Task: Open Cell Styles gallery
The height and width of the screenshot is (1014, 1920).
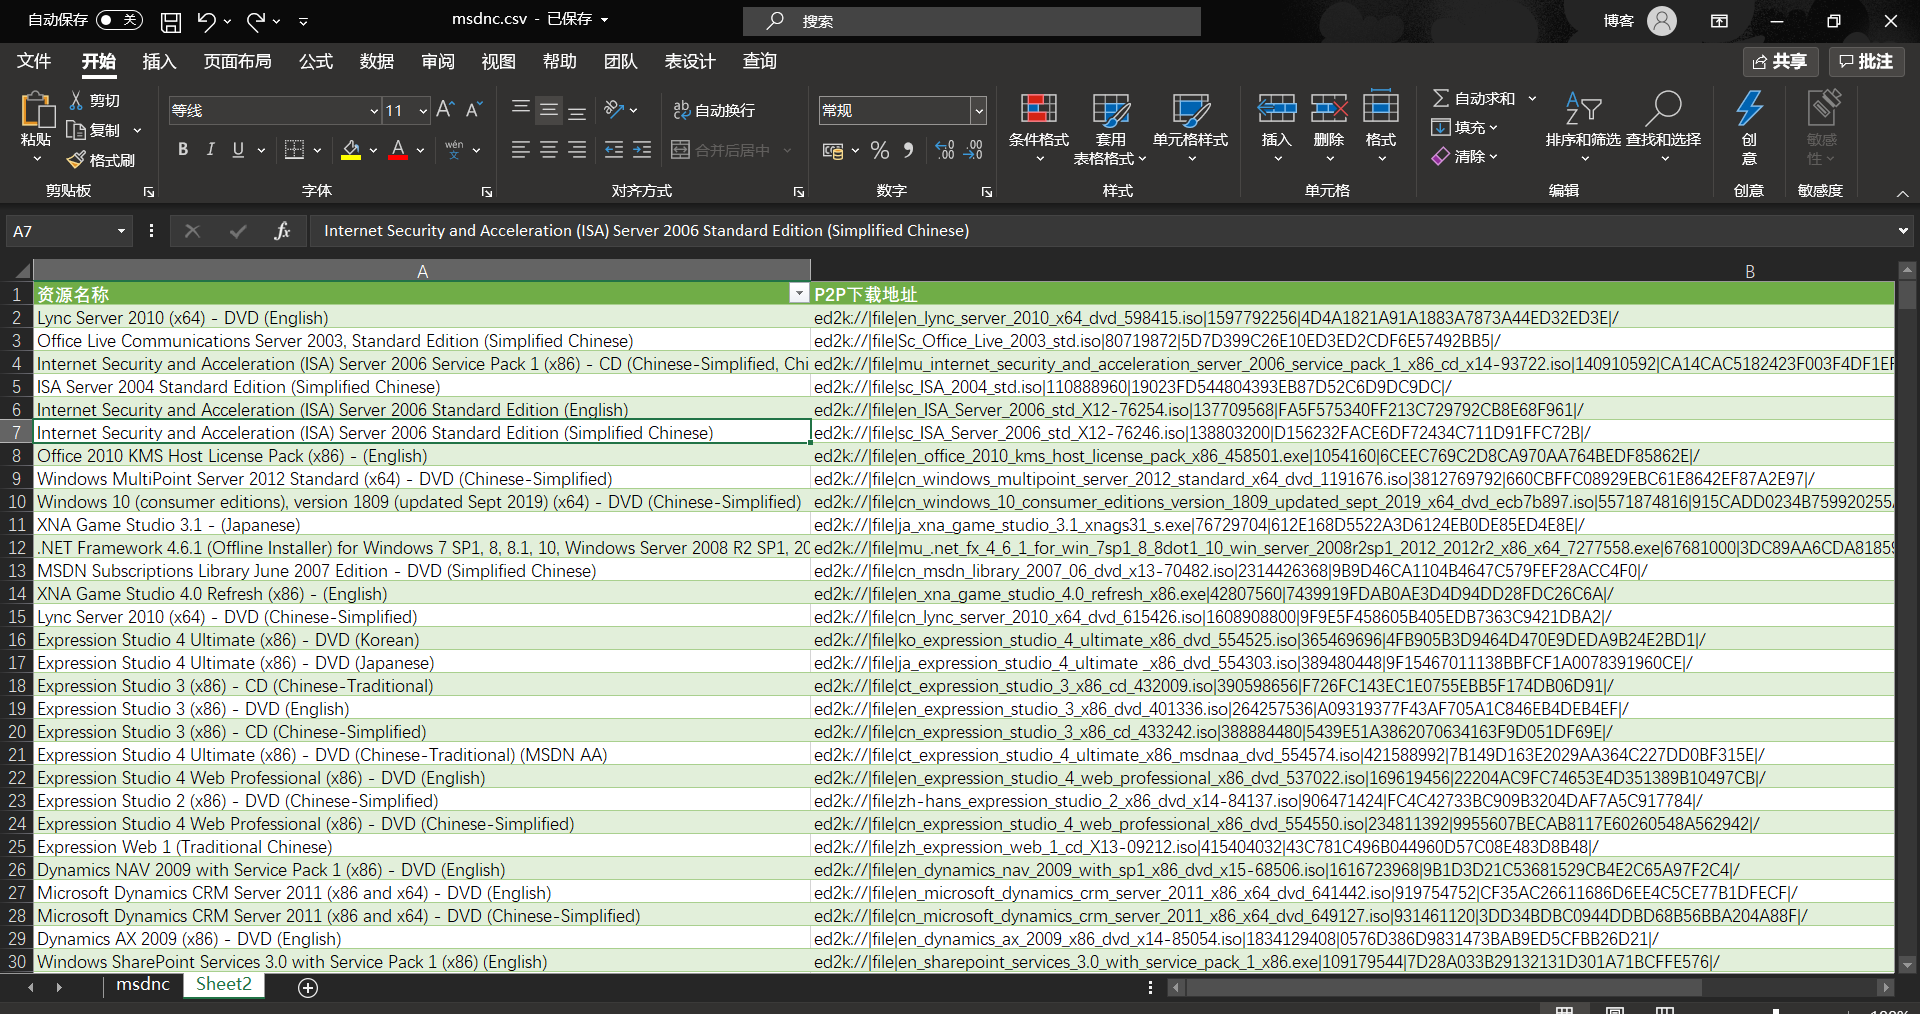Action: click(1190, 127)
